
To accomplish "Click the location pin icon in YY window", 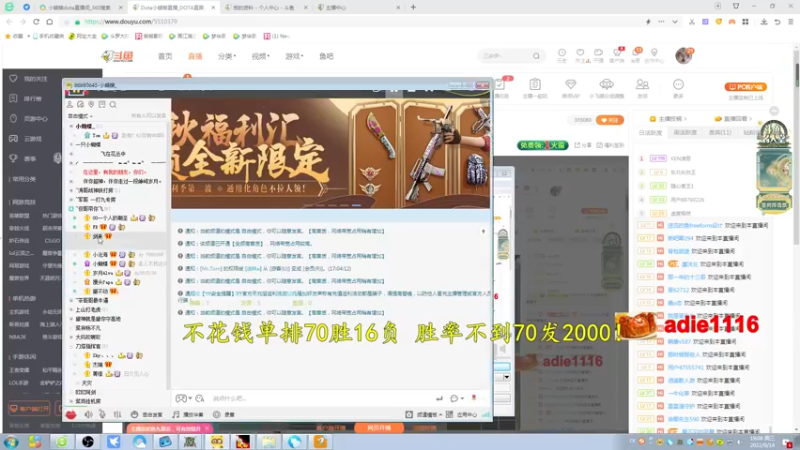I will coord(91,104).
